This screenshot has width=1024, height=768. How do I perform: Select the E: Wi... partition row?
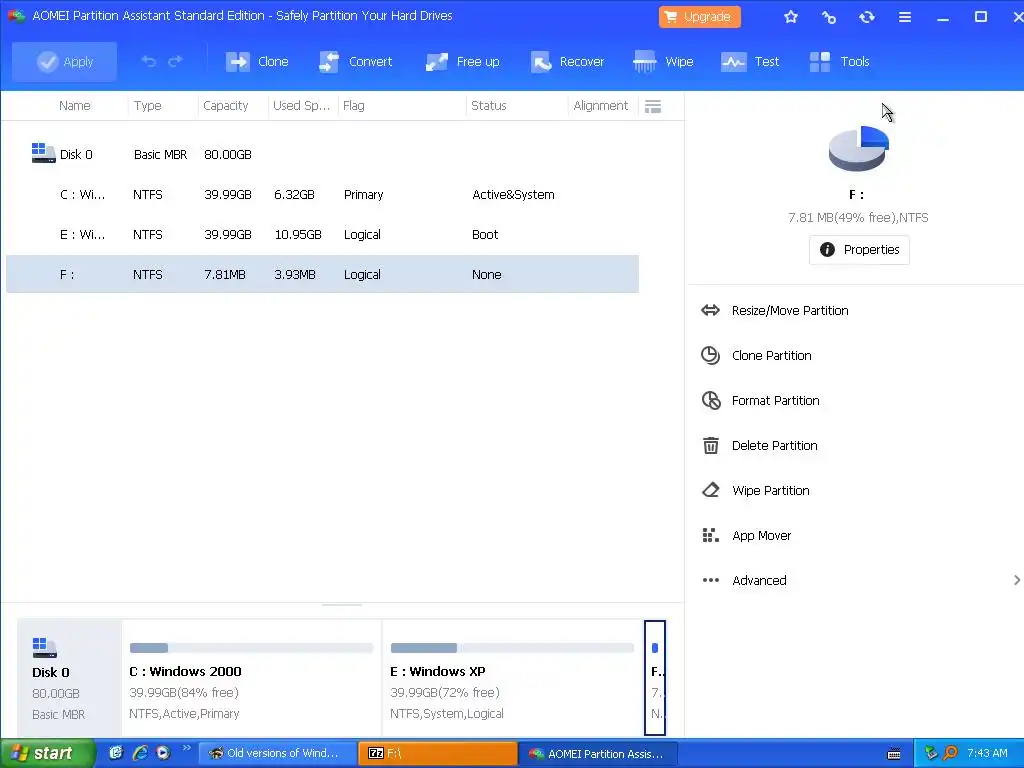tap(323, 234)
